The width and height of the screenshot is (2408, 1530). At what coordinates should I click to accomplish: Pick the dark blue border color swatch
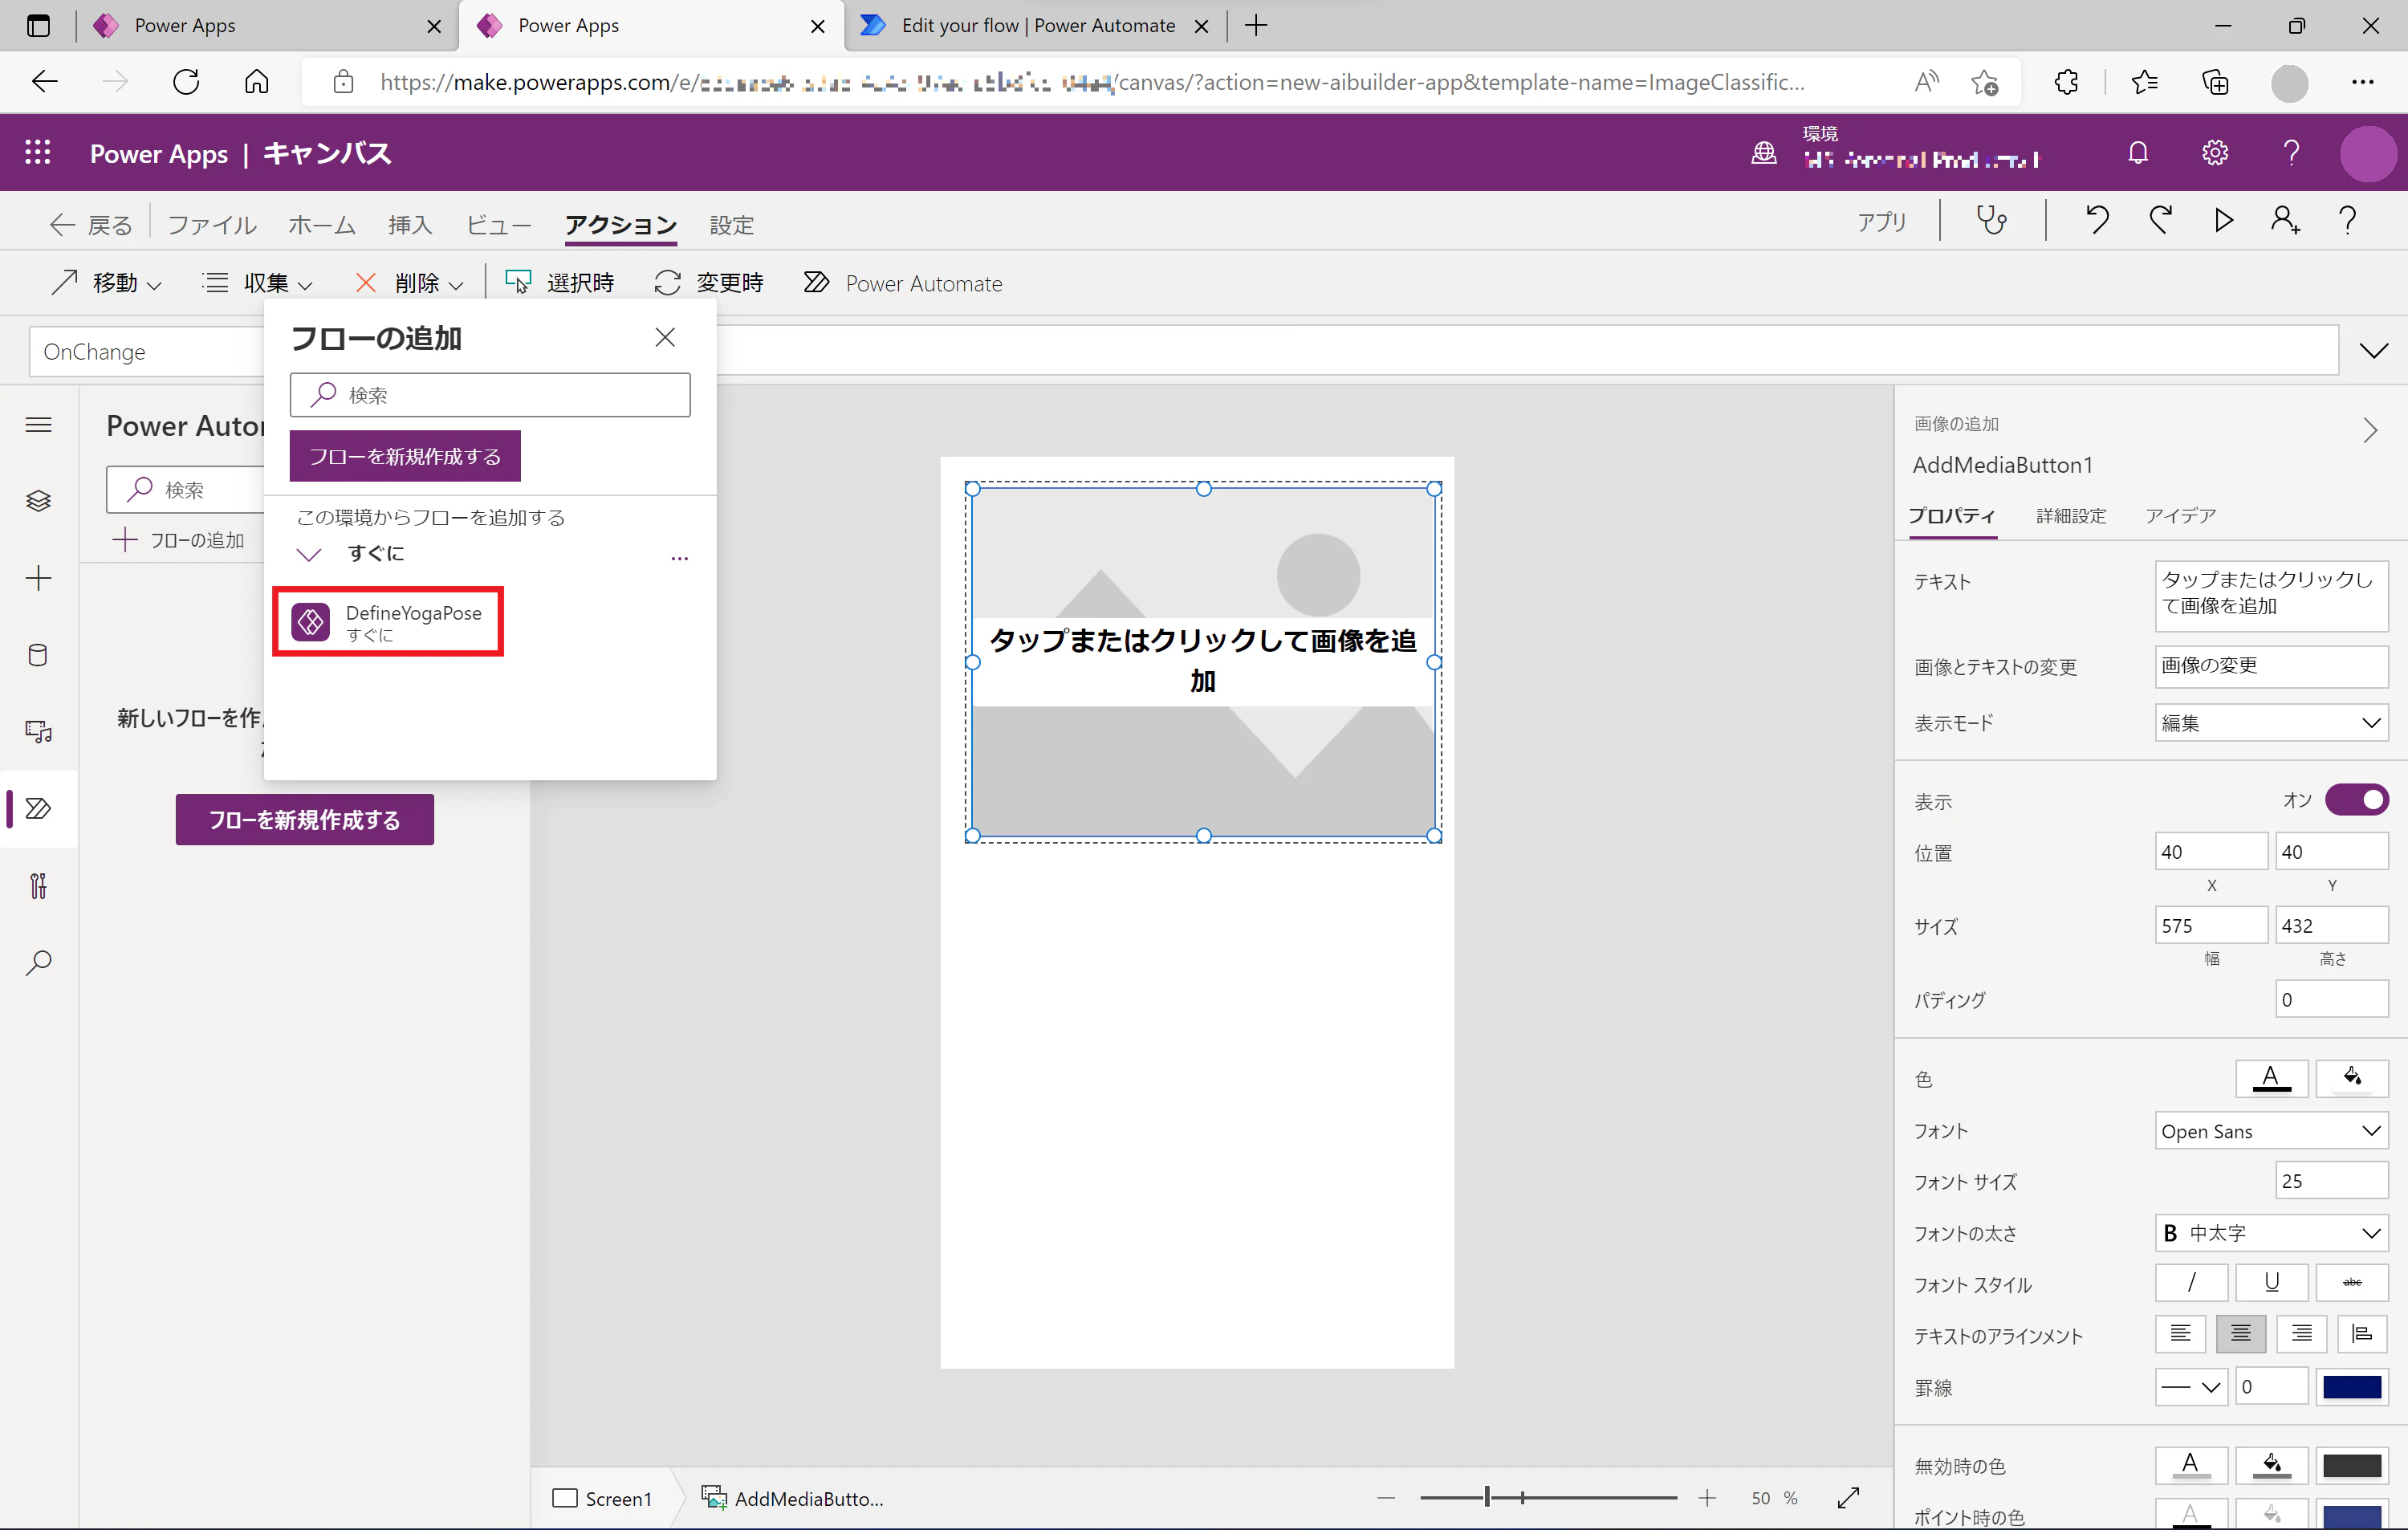coord(2352,1387)
